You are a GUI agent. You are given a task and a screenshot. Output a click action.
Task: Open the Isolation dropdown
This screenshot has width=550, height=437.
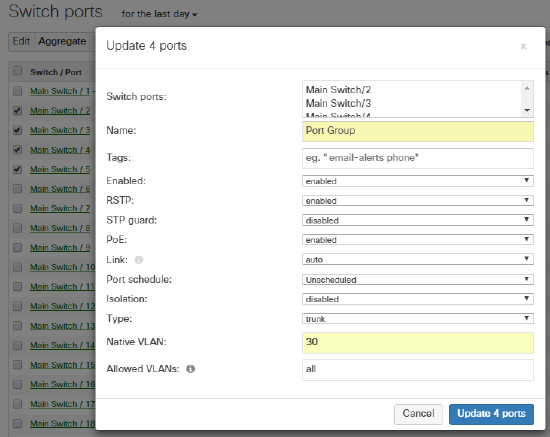(418, 299)
